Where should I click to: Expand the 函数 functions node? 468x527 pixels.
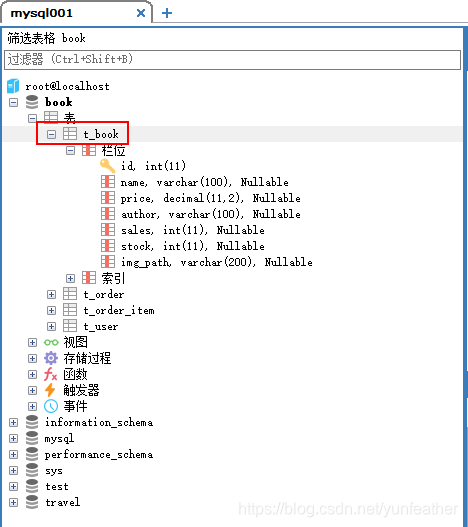point(32,374)
